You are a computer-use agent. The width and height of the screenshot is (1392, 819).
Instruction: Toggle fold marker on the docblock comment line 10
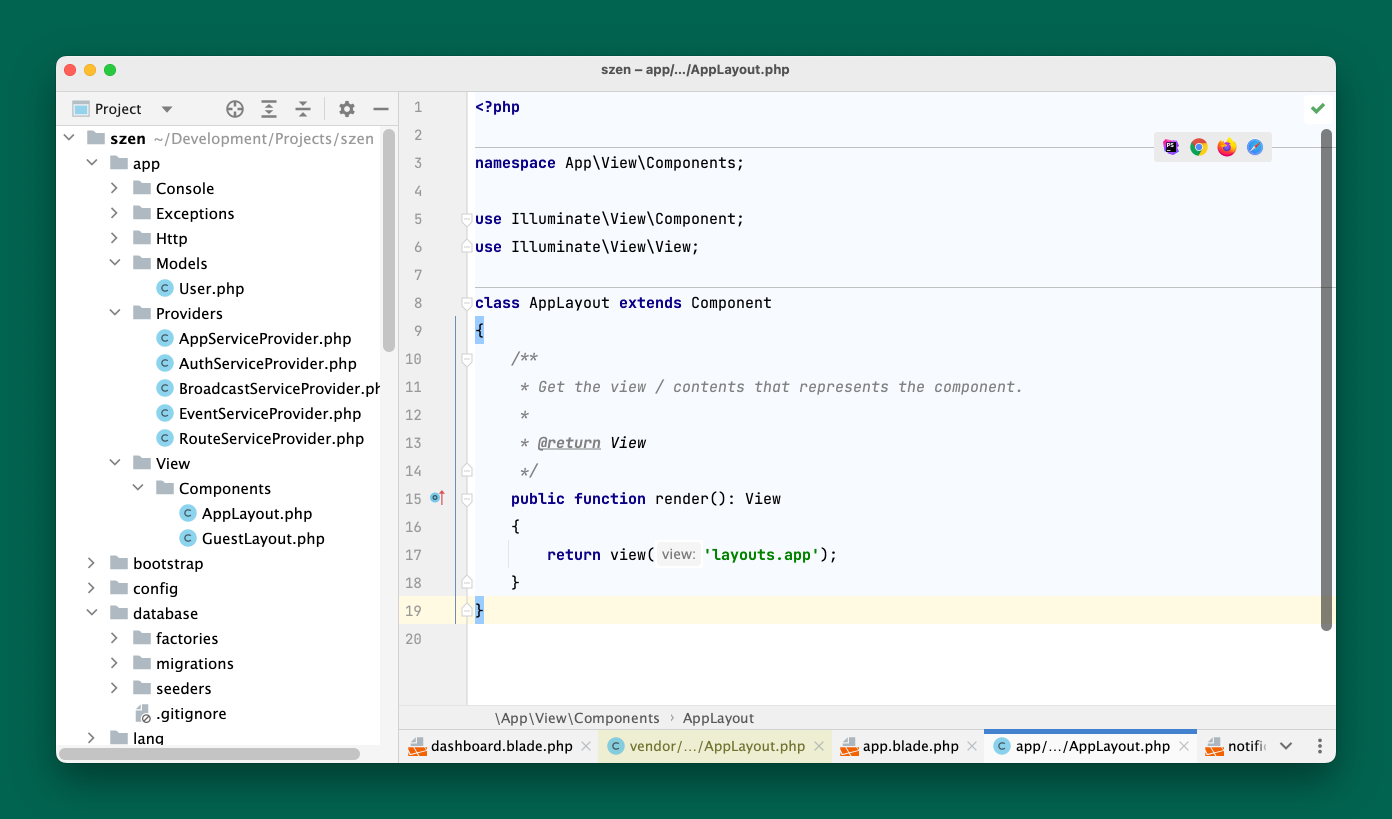coord(466,359)
